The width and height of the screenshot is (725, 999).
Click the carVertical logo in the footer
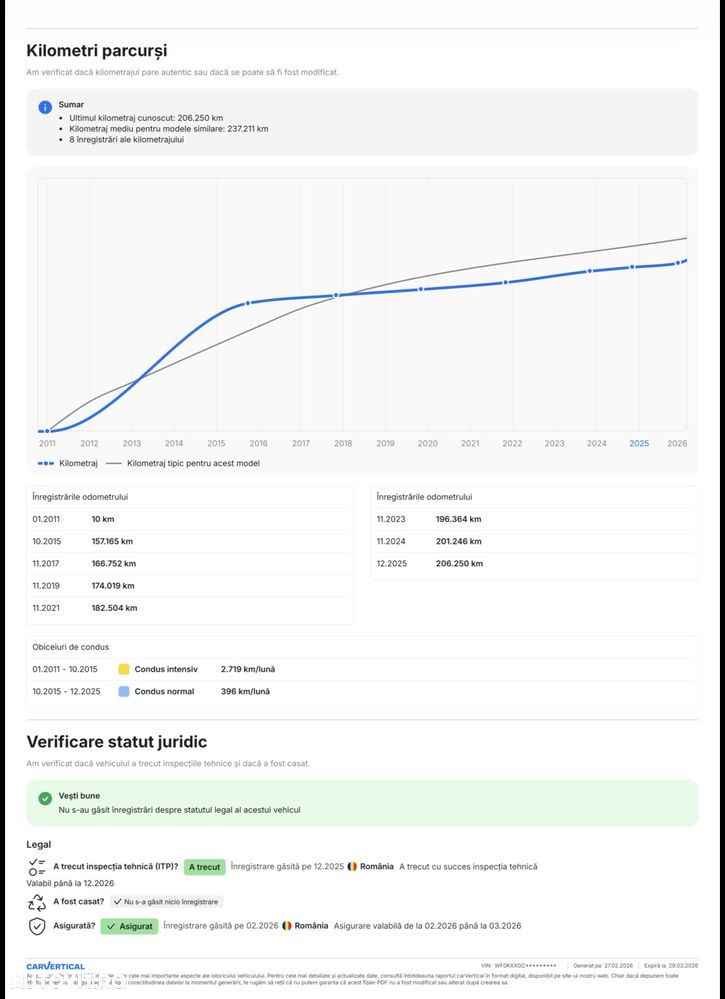tap(55, 966)
